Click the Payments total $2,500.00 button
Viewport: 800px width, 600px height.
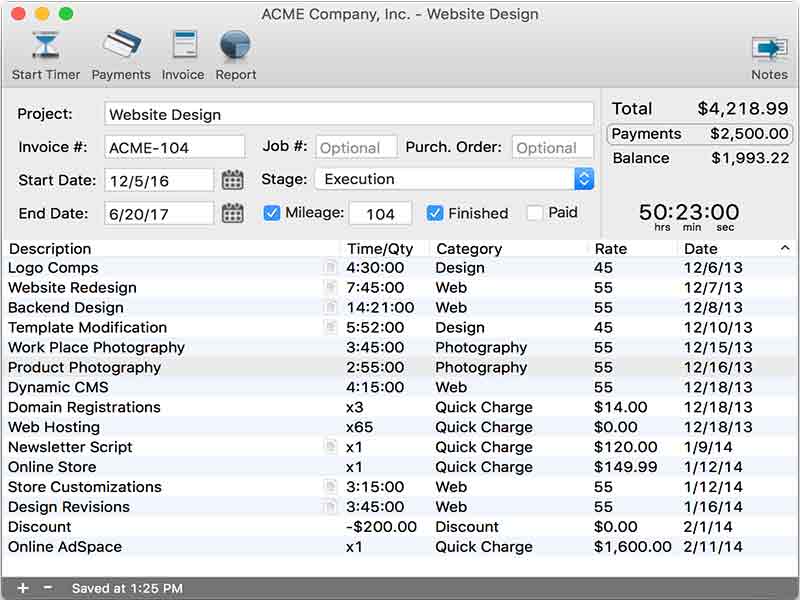(700, 134)
